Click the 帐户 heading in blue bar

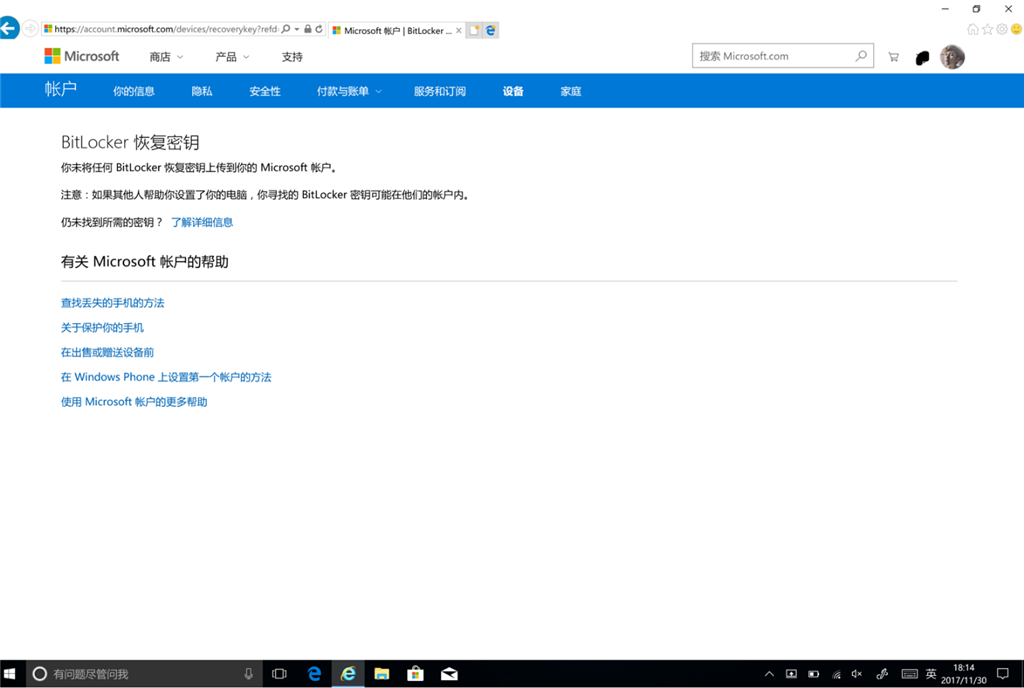[x=61, y=89]
